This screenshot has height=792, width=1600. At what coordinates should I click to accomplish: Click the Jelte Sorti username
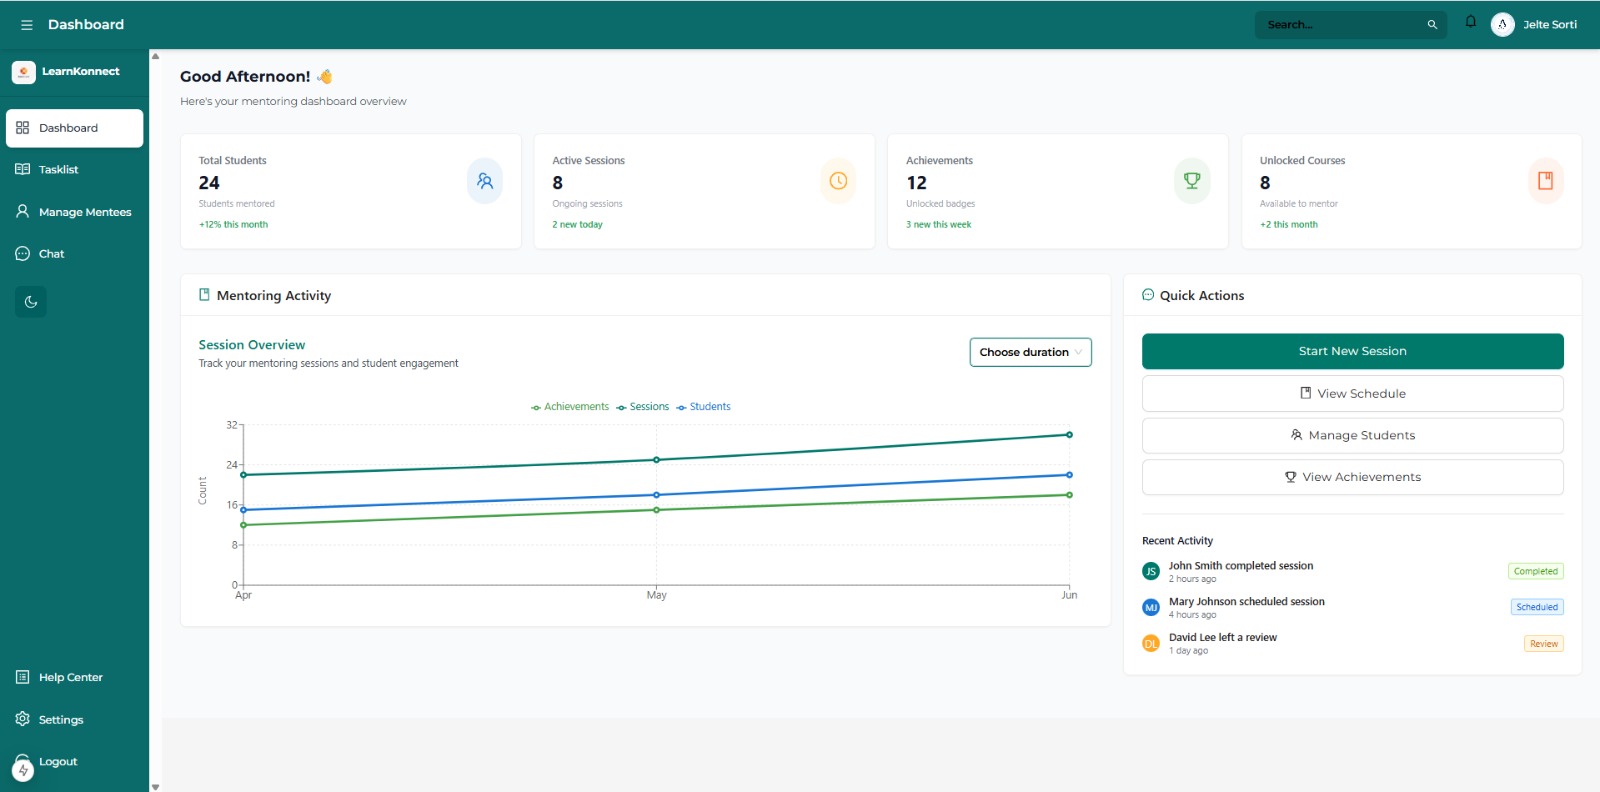pyautogui.click(x=1550, y=25)
